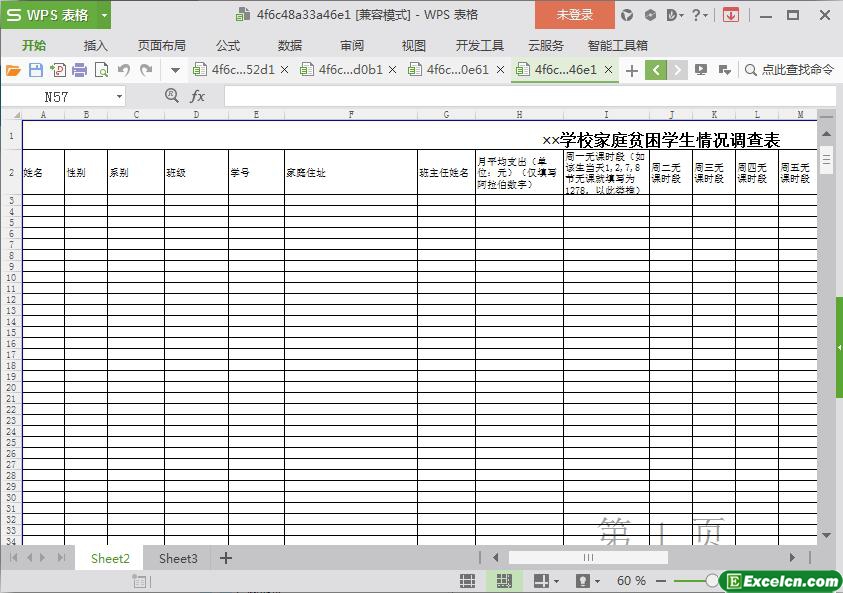Image resolution: width=843 pixels, height=593 pixels.
Task: Open the reading mode dropdown arrow in status bar
Action: [556, 581]
